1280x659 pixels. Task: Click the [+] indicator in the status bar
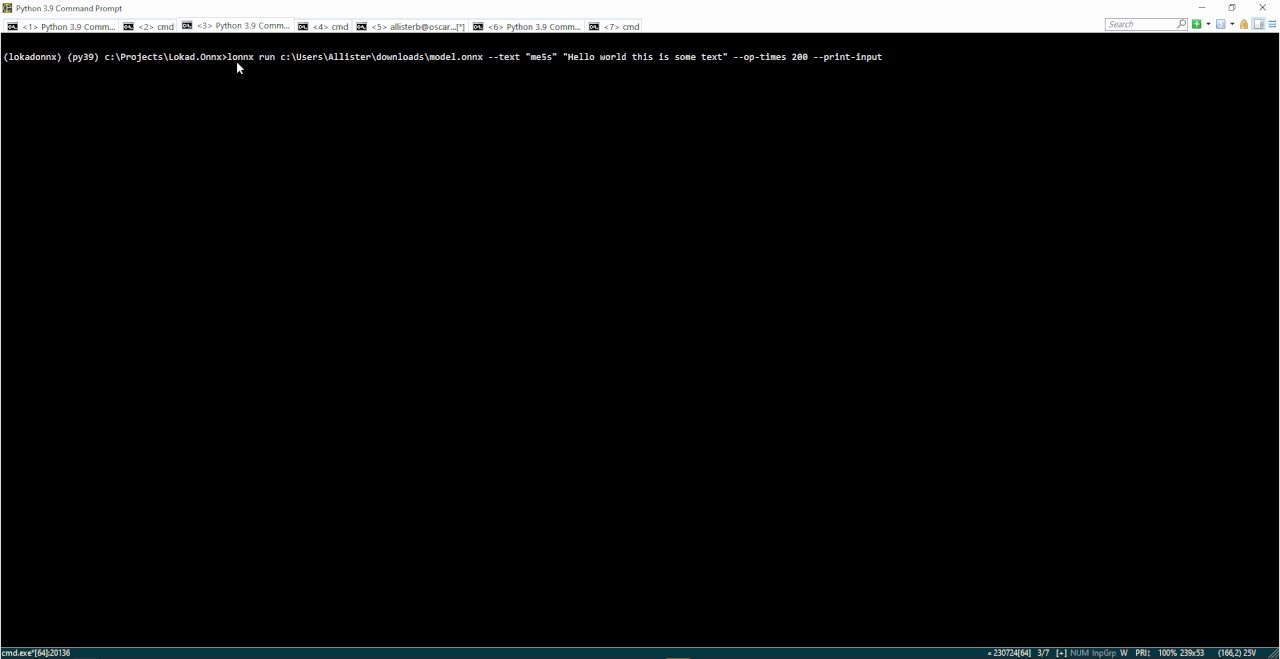tap(1061, 653)
